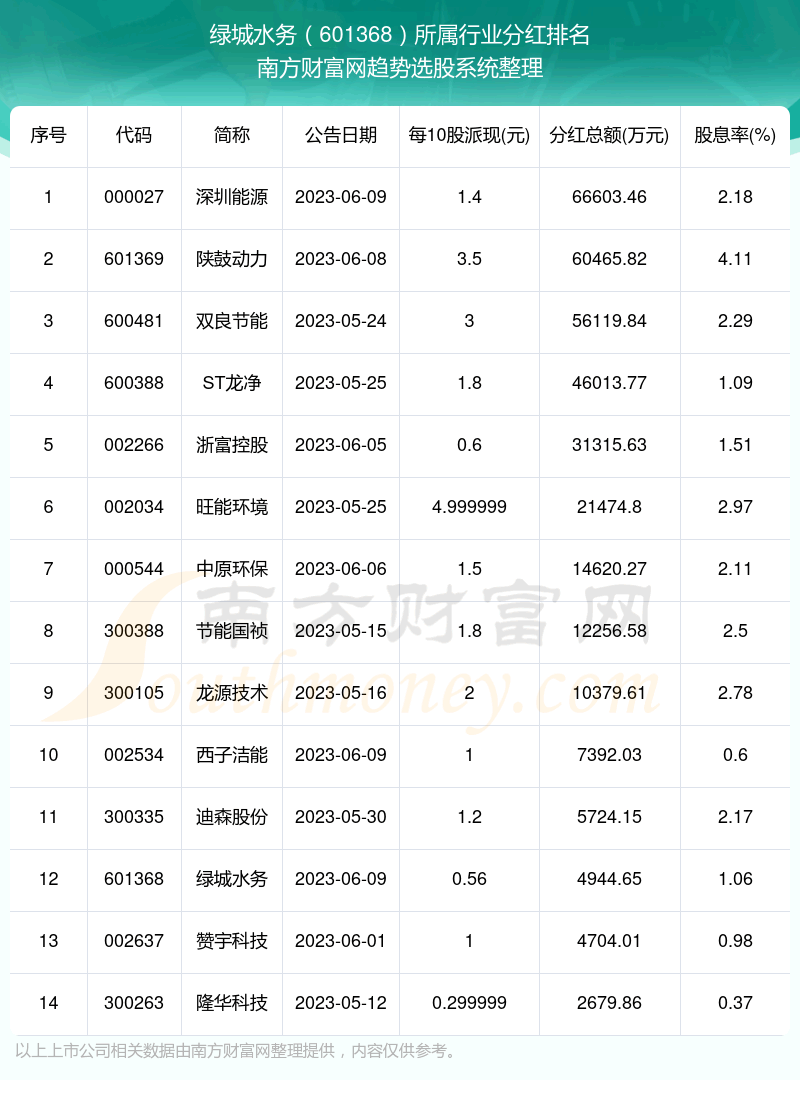Click stock name 陕鼓动力
800x1102 pixels.
(232, 259)
